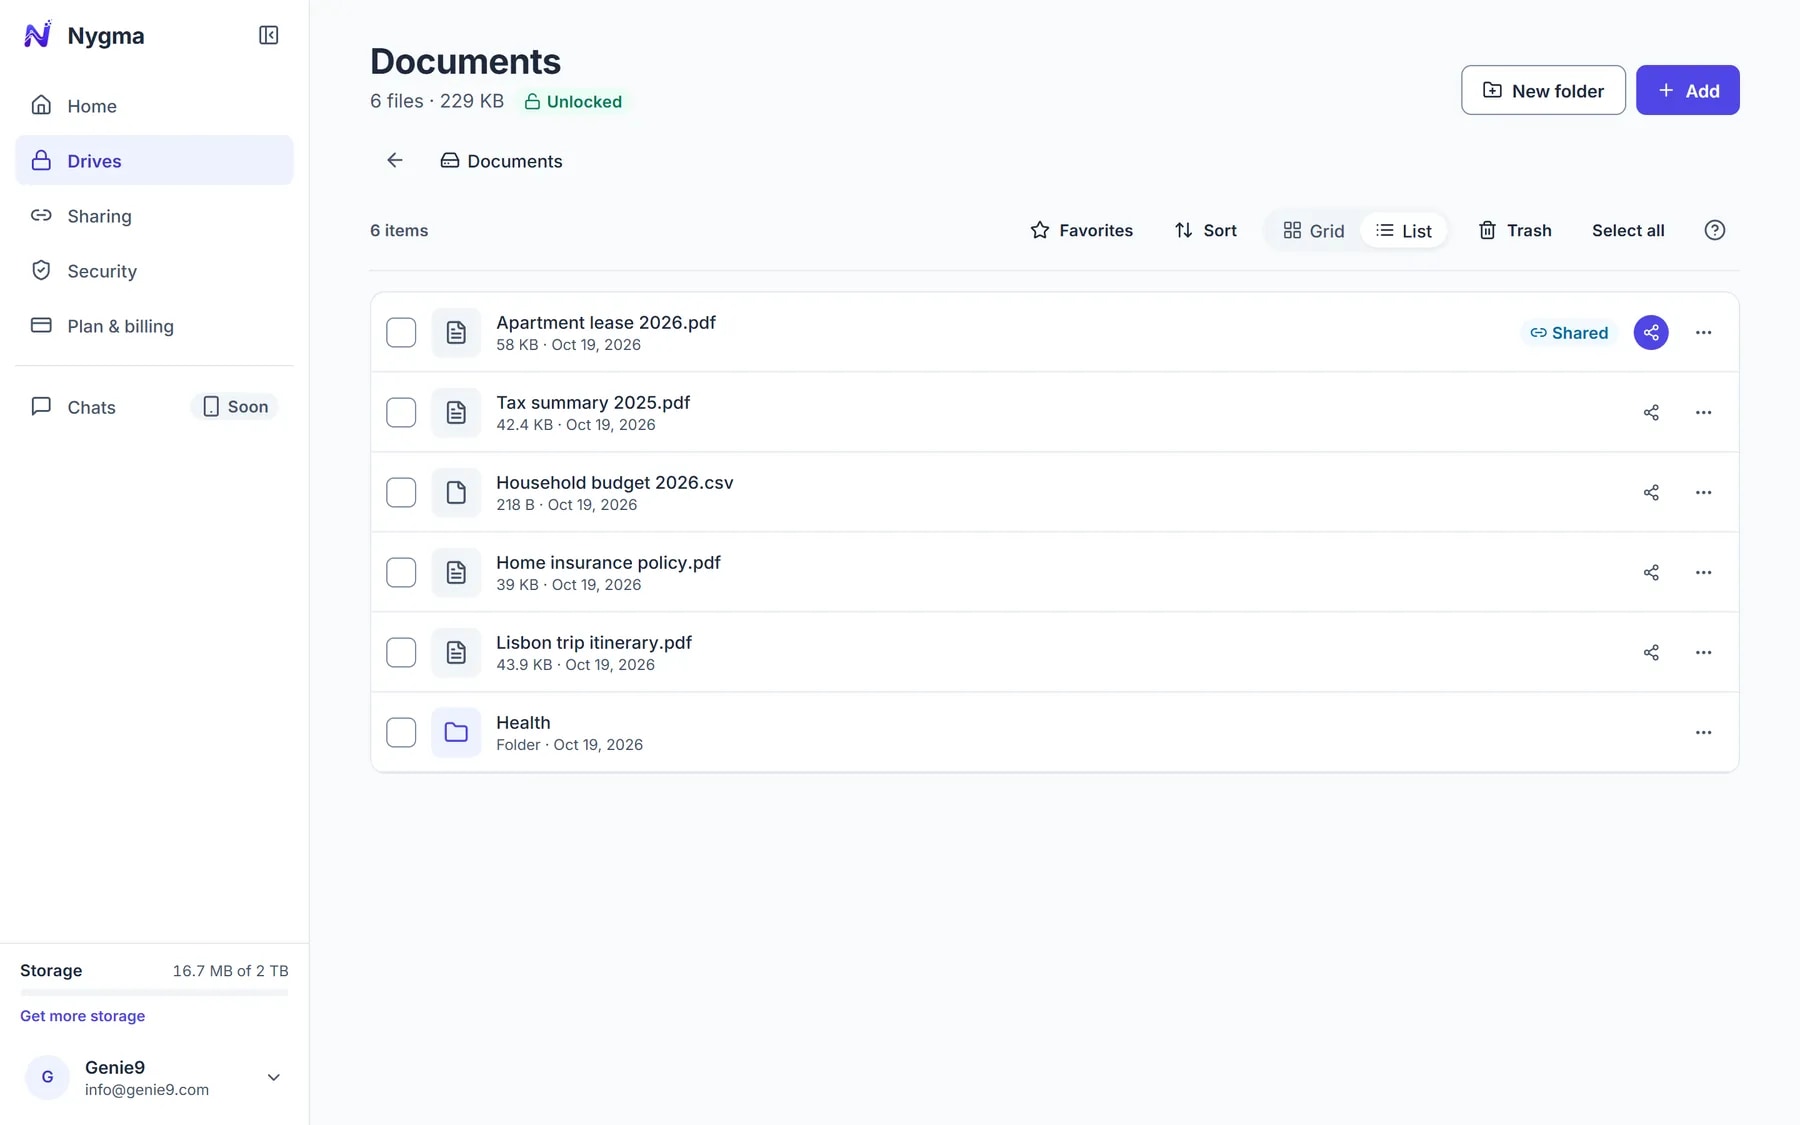Click the storage usage progress bar
Screen dimensions: 1800x1125
154,992
